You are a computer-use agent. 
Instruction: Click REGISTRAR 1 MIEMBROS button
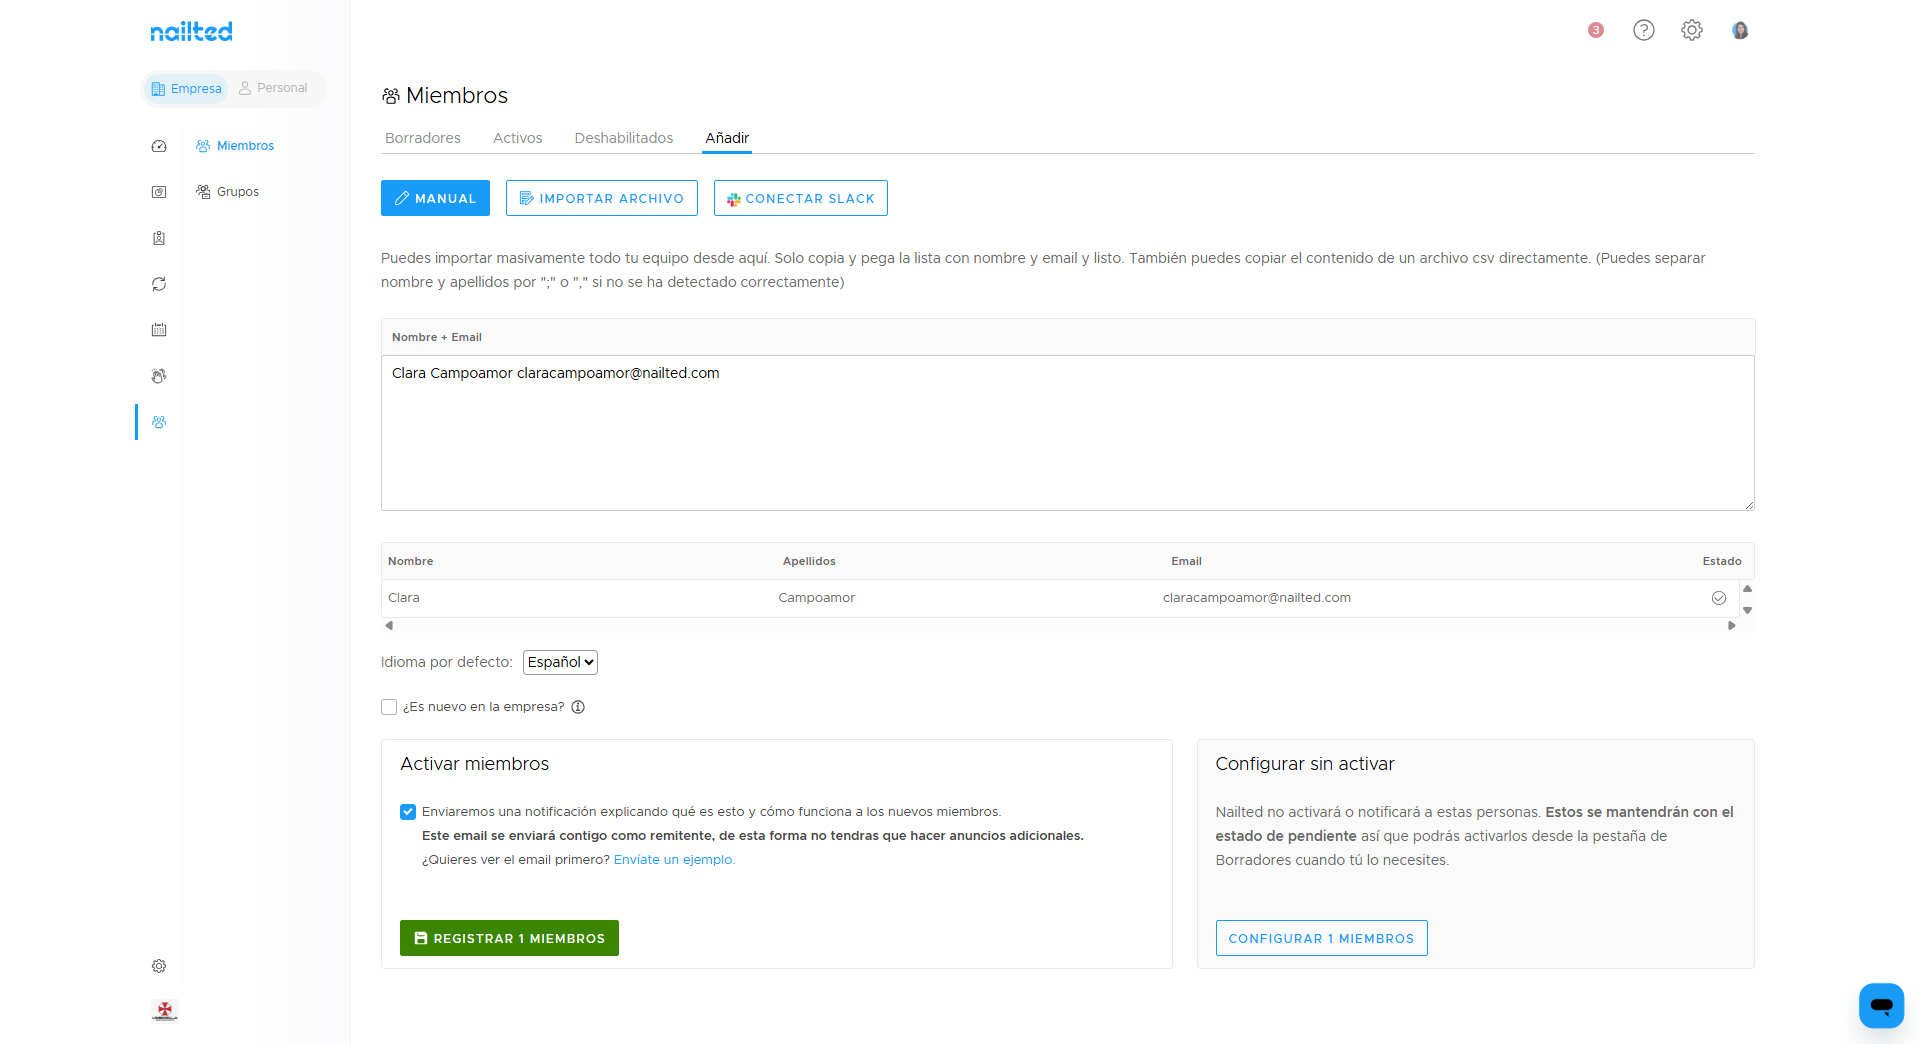point(509,938)
